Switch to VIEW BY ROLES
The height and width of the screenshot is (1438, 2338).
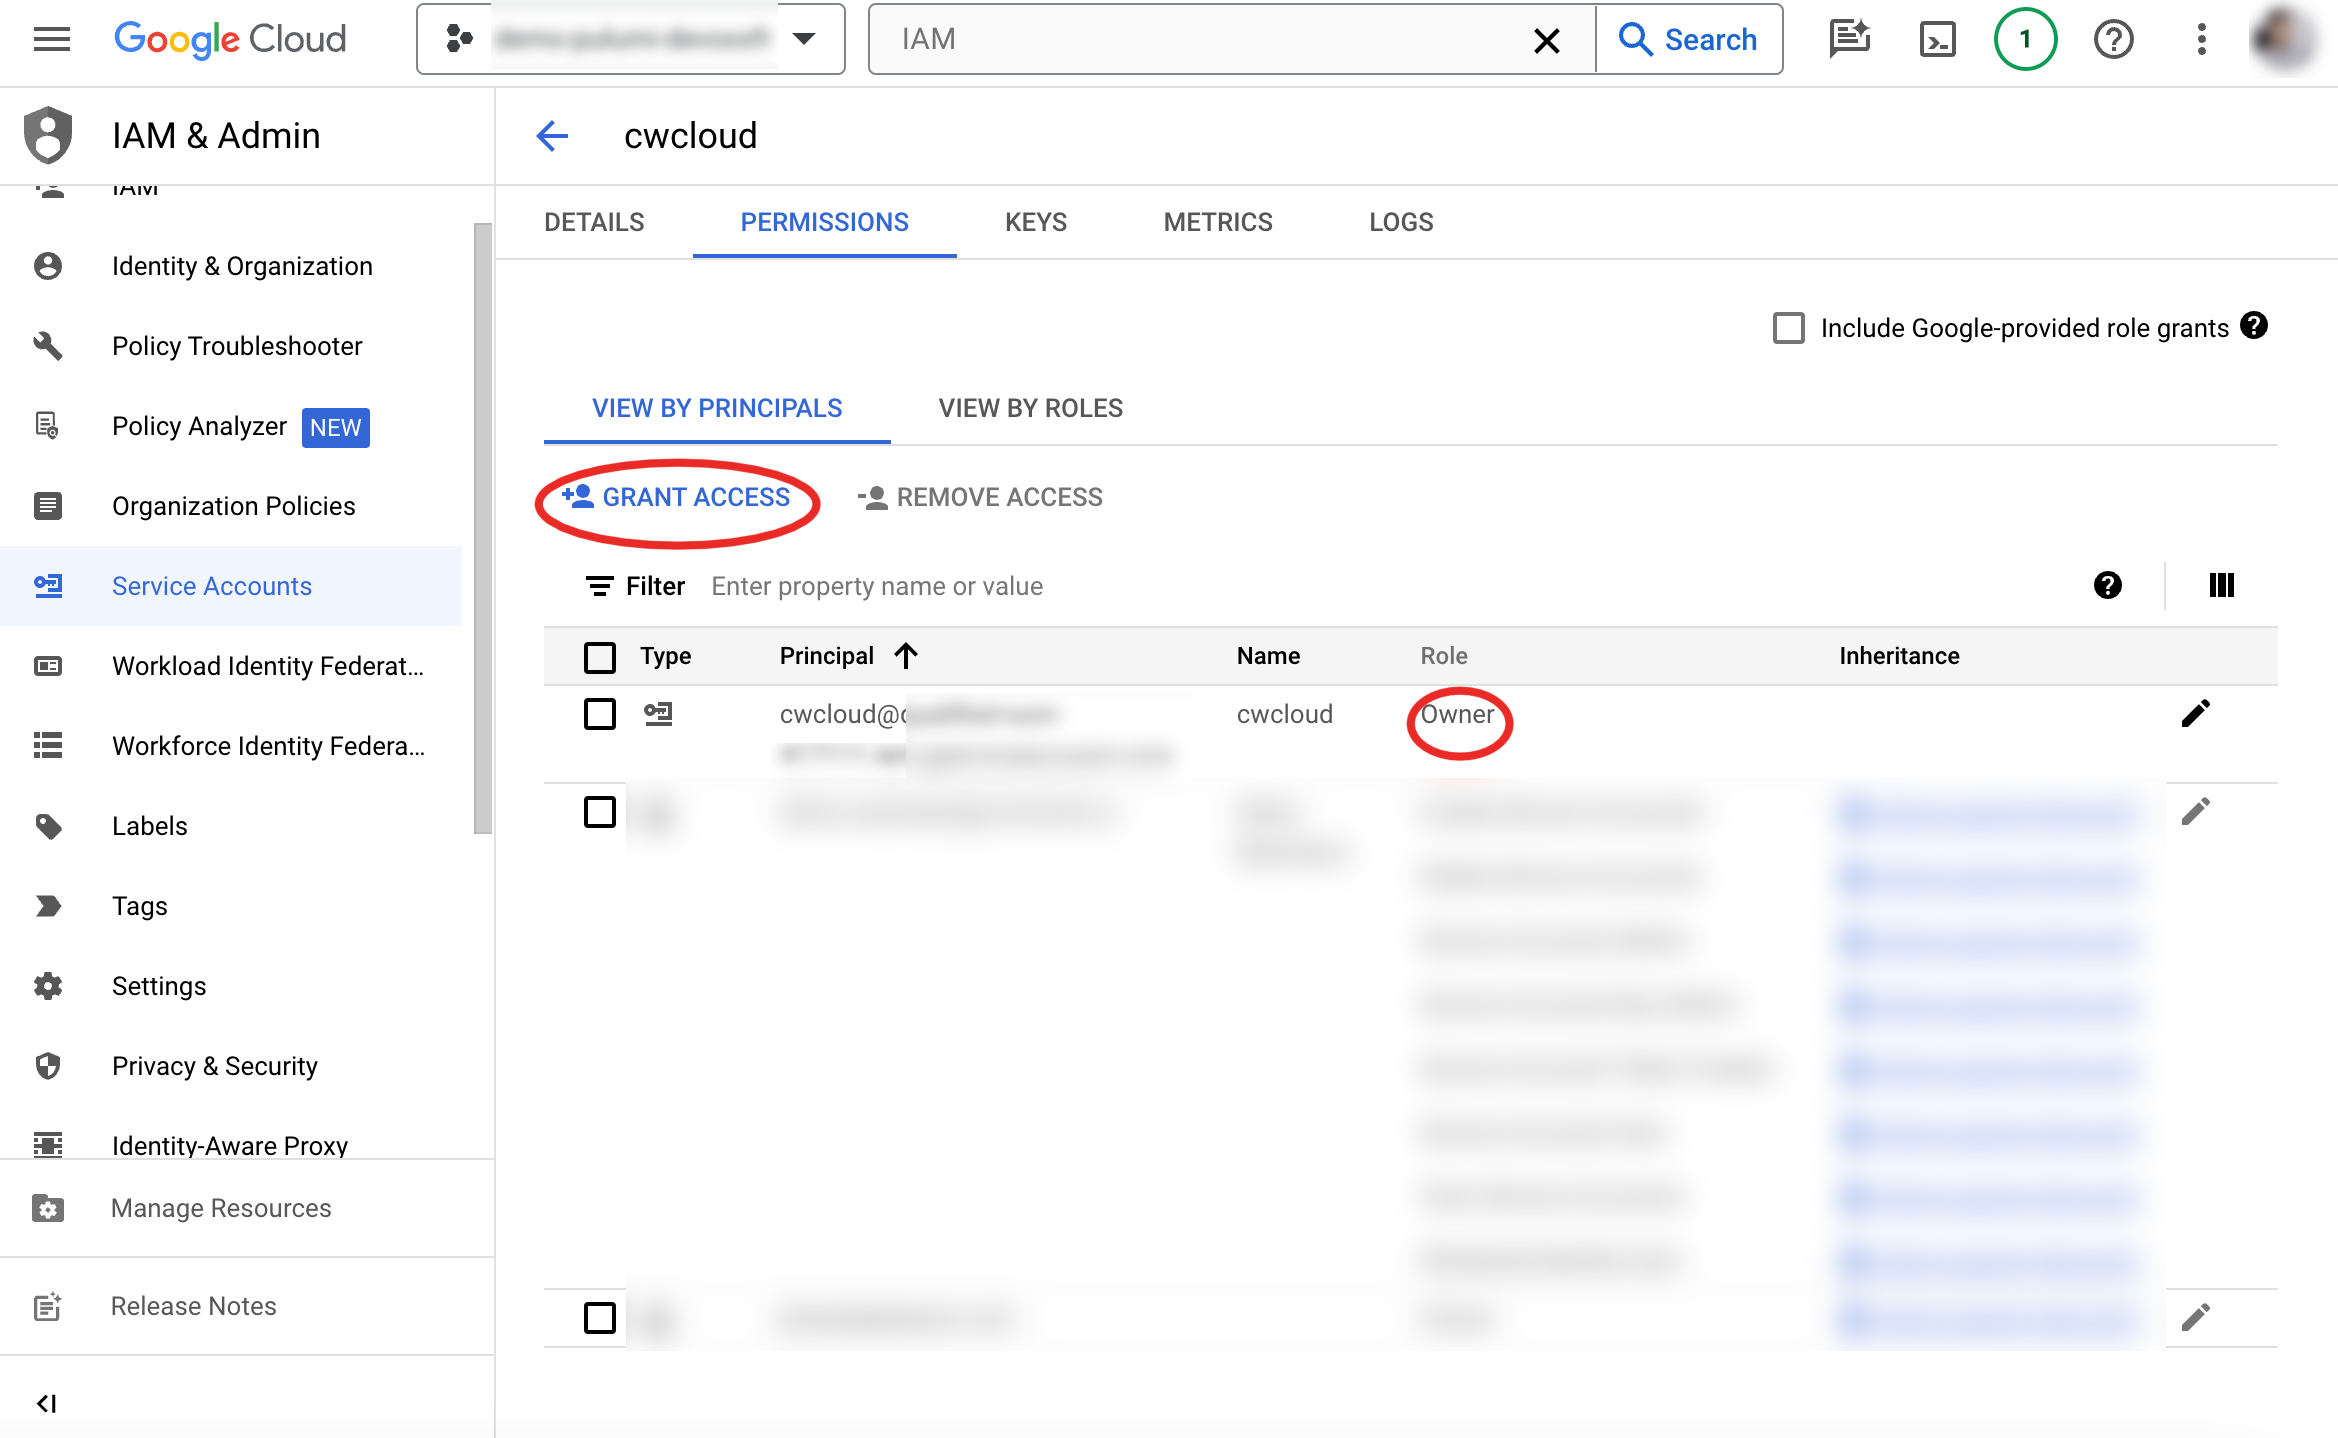tap(1030, 408)
